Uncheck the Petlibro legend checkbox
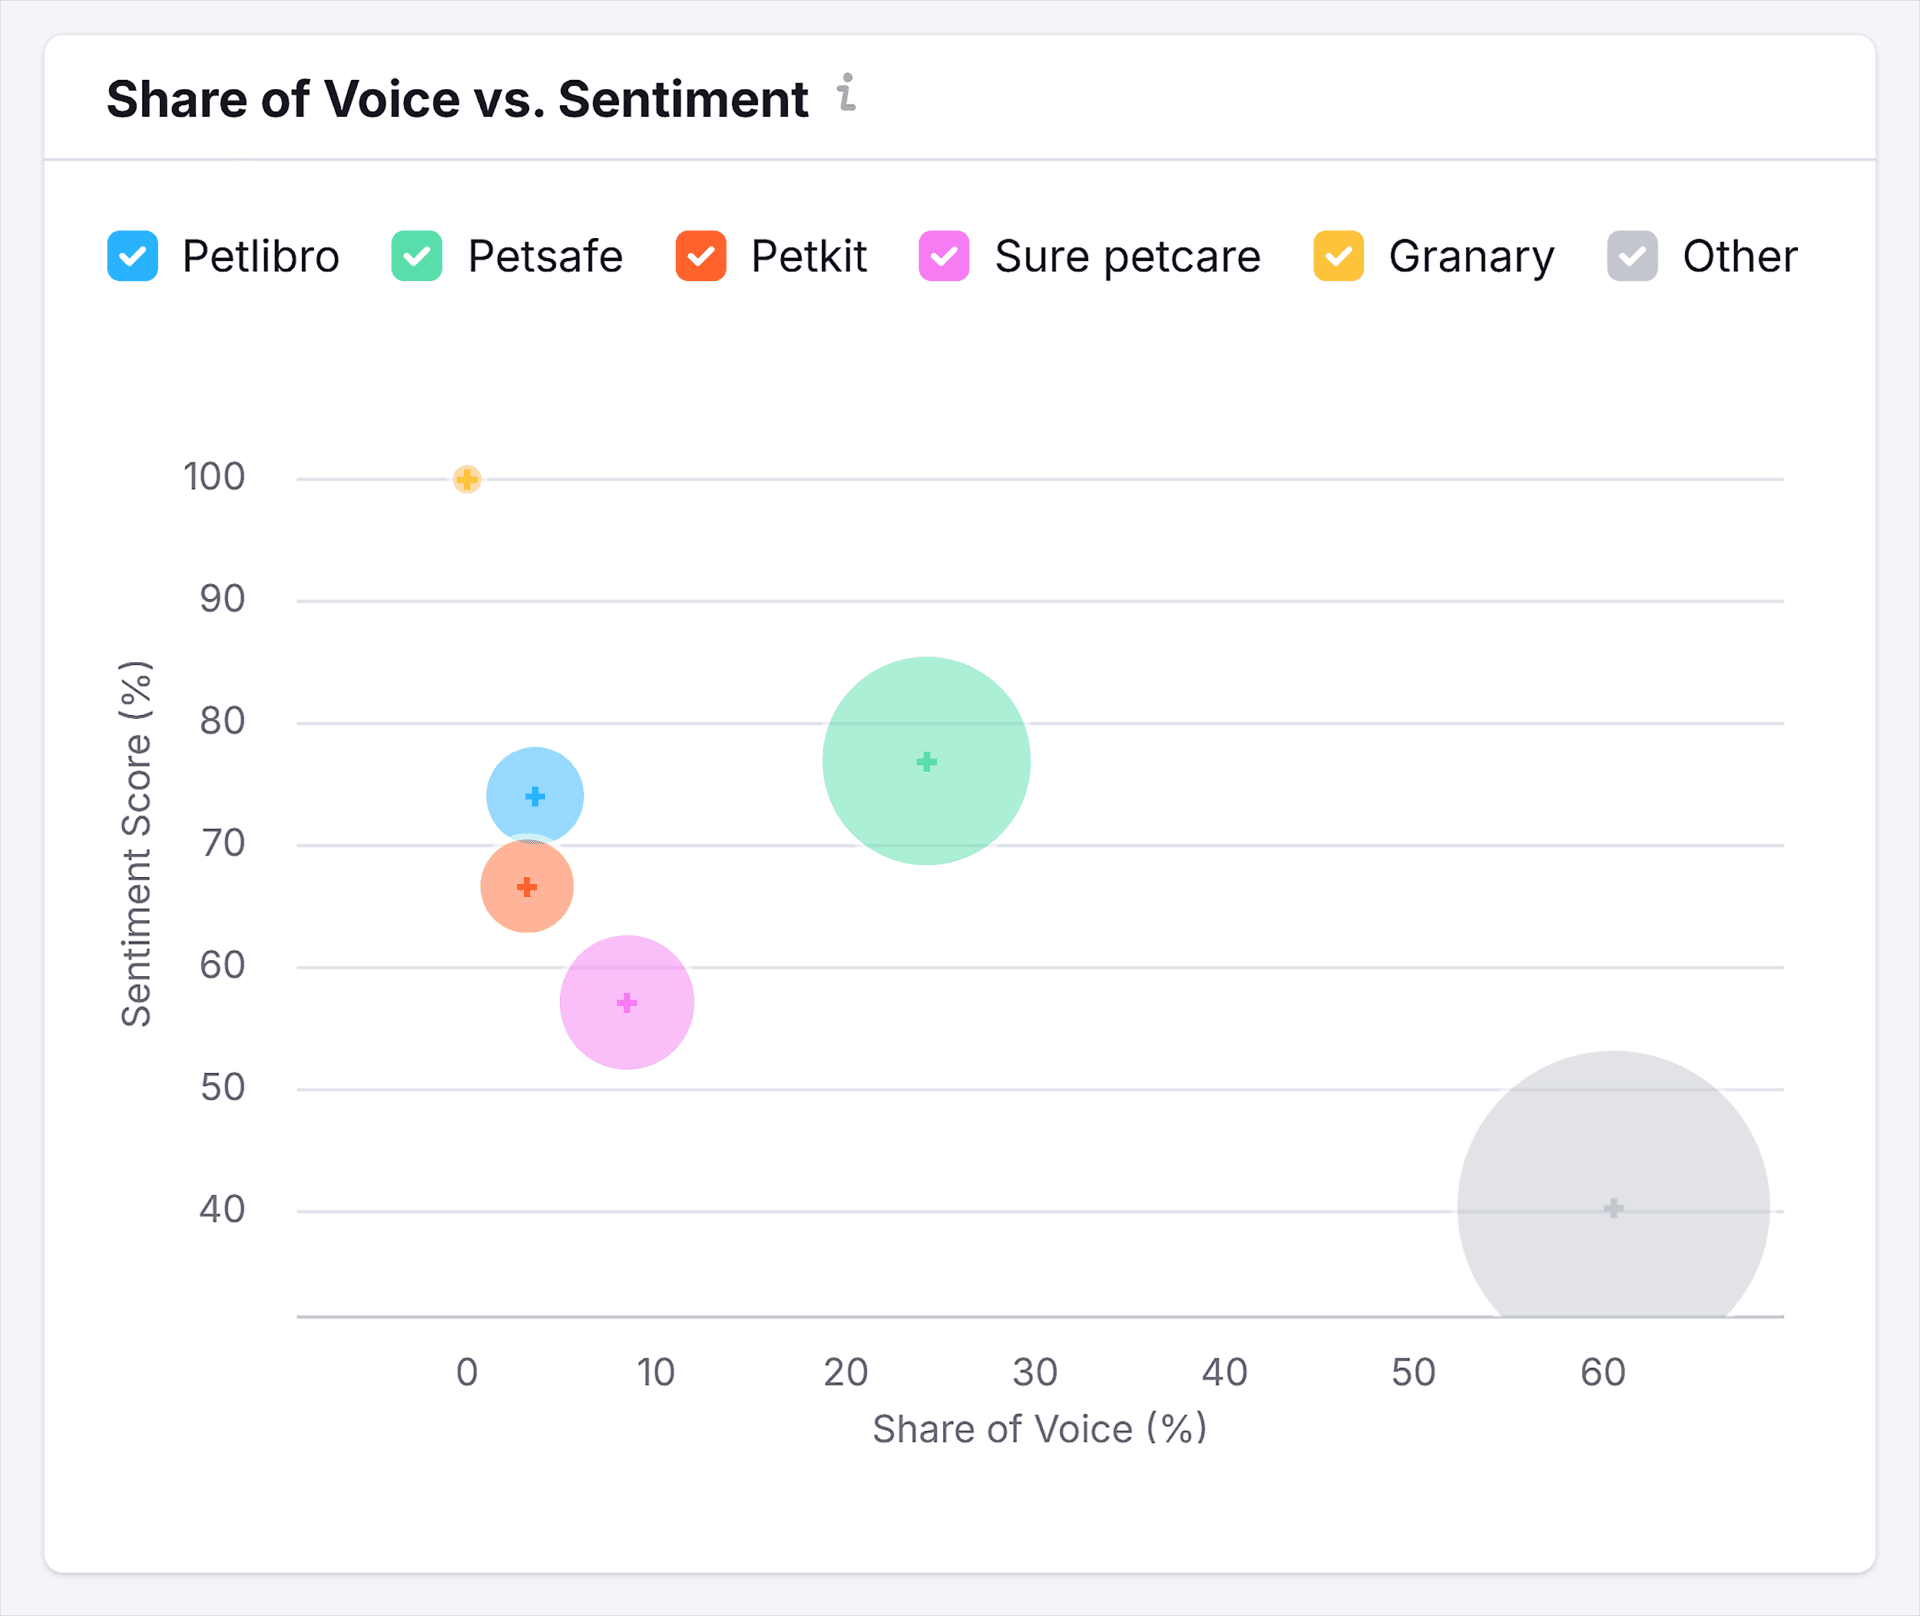Viewport: 1920px width, 1616px height. point(132,257)
